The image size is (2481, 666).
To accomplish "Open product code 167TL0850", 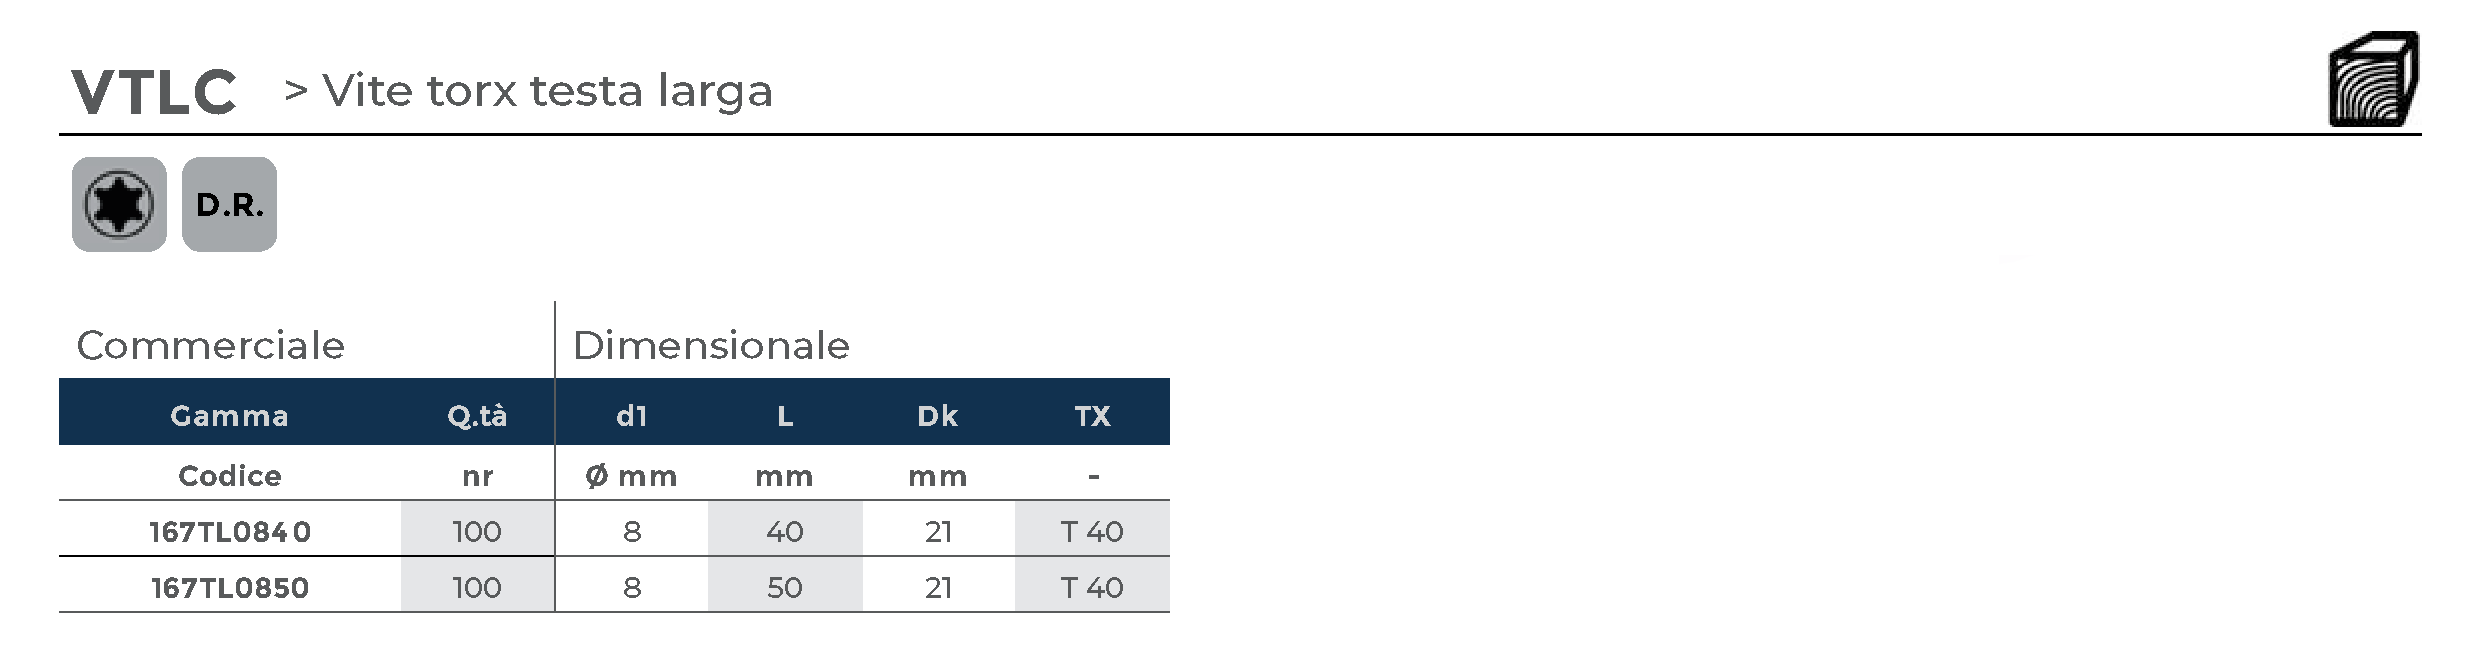I will (x=230, y=588).
